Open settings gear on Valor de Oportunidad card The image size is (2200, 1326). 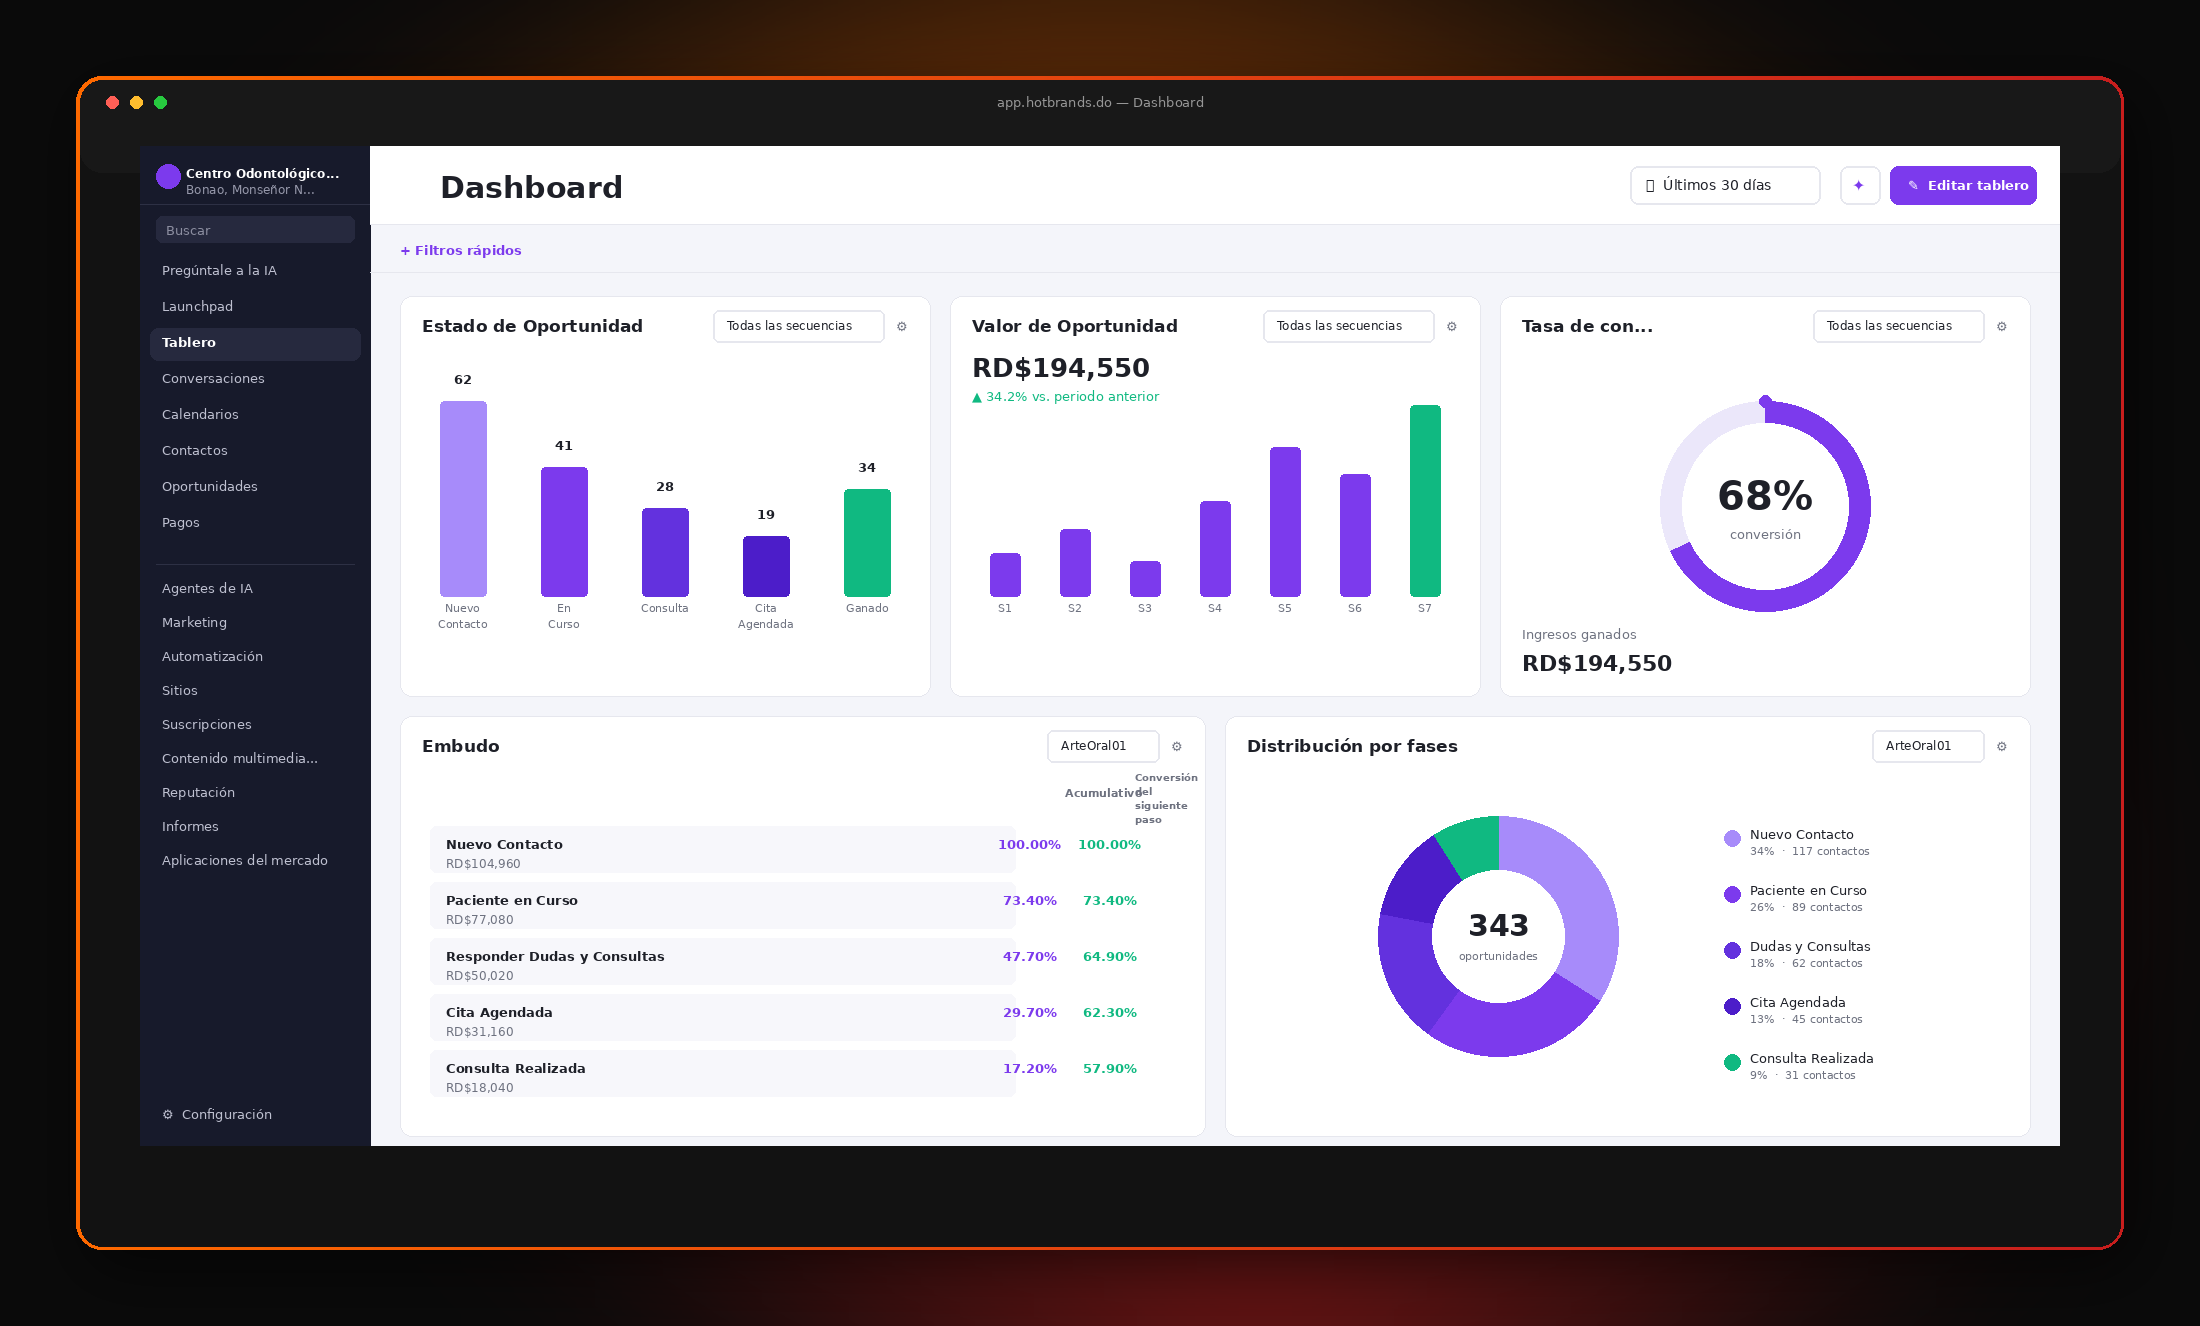(x=1452, y=327)
